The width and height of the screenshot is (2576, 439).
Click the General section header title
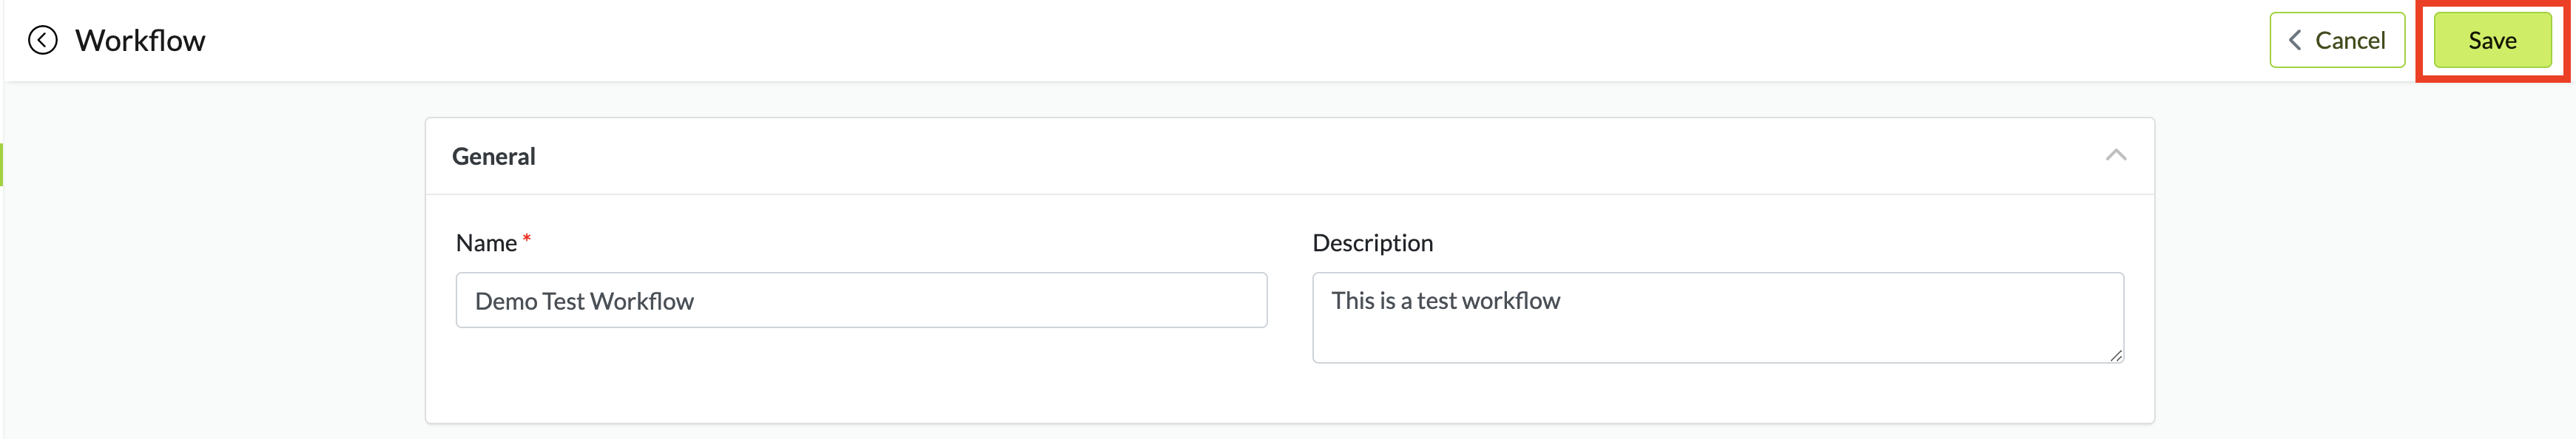click(x=493, y=156)
